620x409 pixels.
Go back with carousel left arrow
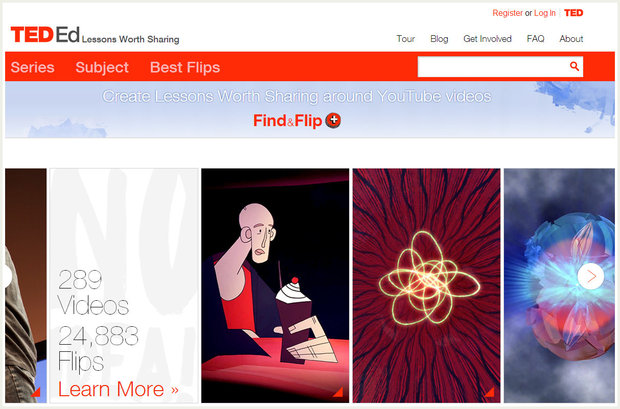pyautogui.click(x=8, y=276)
